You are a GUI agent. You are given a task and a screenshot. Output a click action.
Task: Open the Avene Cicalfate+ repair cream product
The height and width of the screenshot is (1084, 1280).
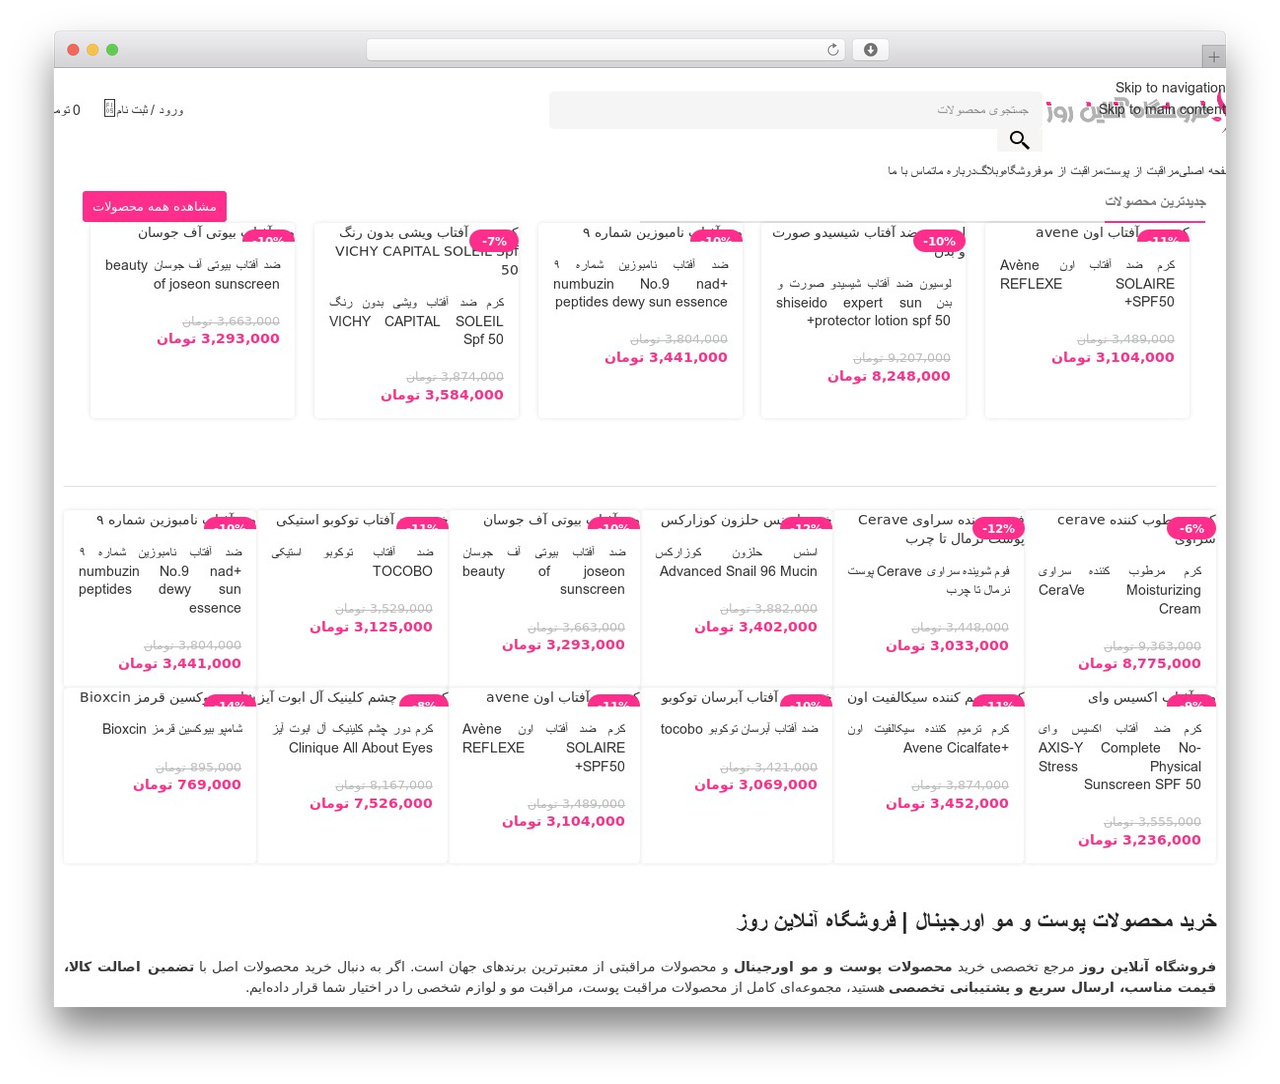click(x=929, y=738)
